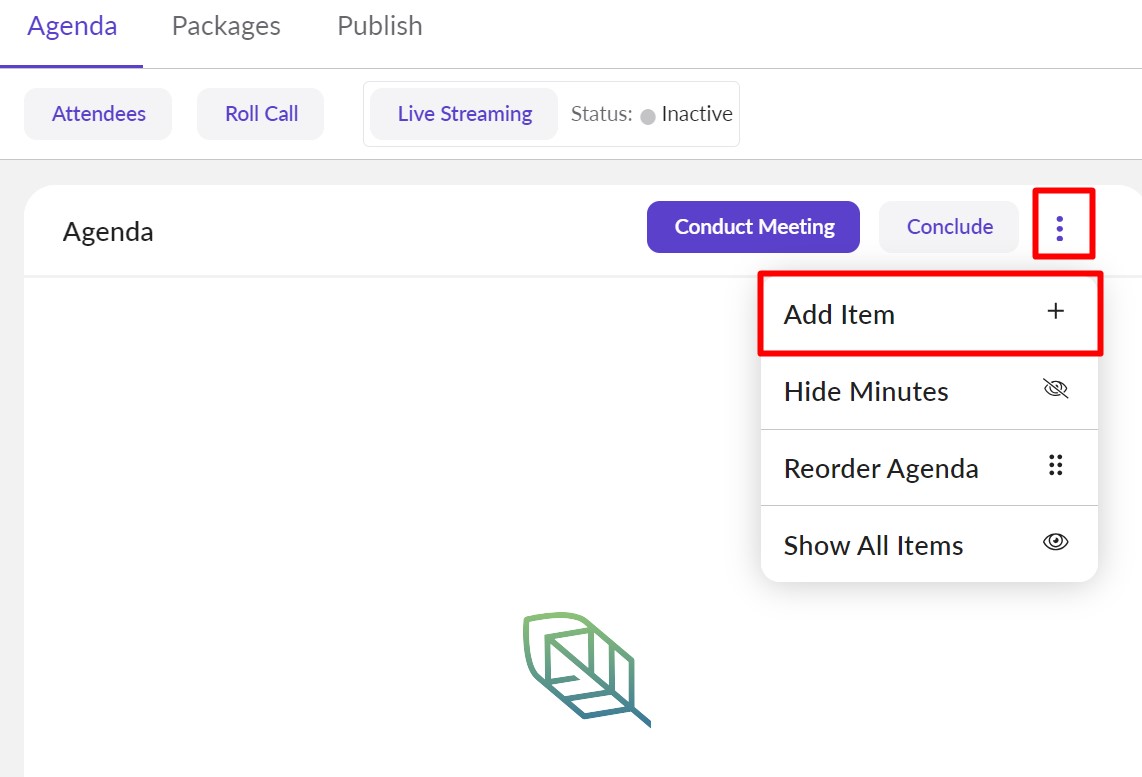Click the Conclude button
This screenshot has width=1142, height=777.
point(949,227)
